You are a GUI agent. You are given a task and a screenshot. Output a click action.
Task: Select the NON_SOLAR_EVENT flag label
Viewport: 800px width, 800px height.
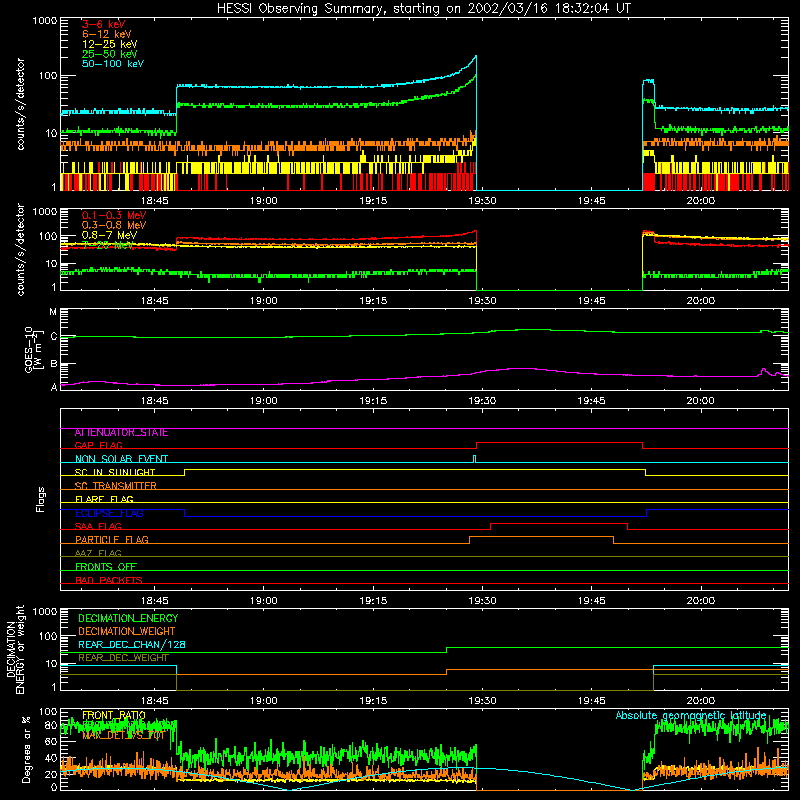click(121, 459)
